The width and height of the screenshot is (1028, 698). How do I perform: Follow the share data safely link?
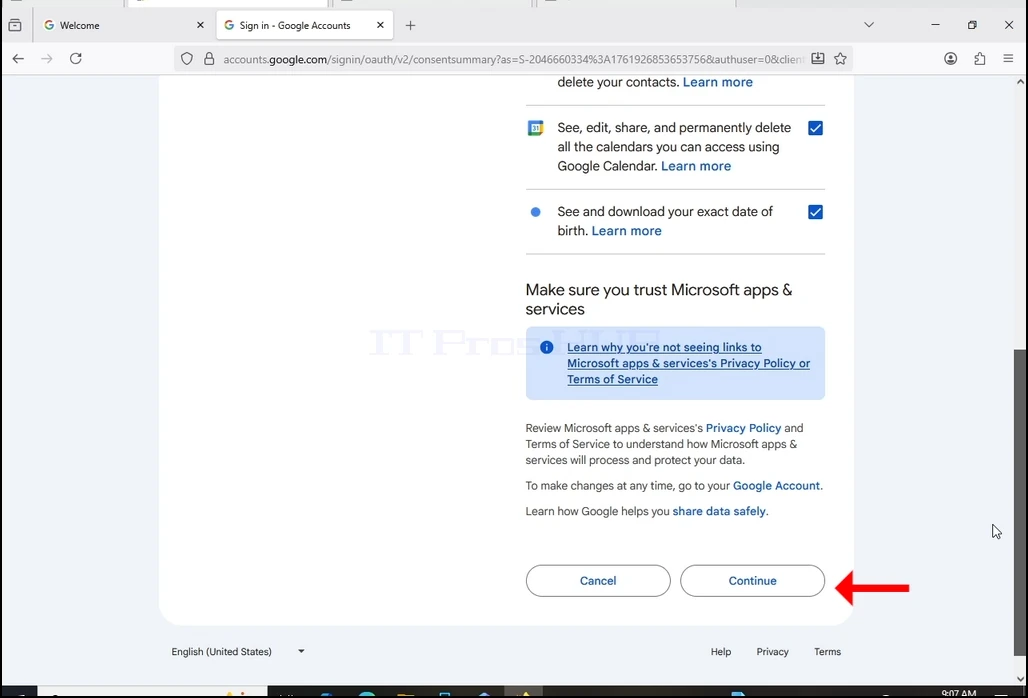[719, 511]
